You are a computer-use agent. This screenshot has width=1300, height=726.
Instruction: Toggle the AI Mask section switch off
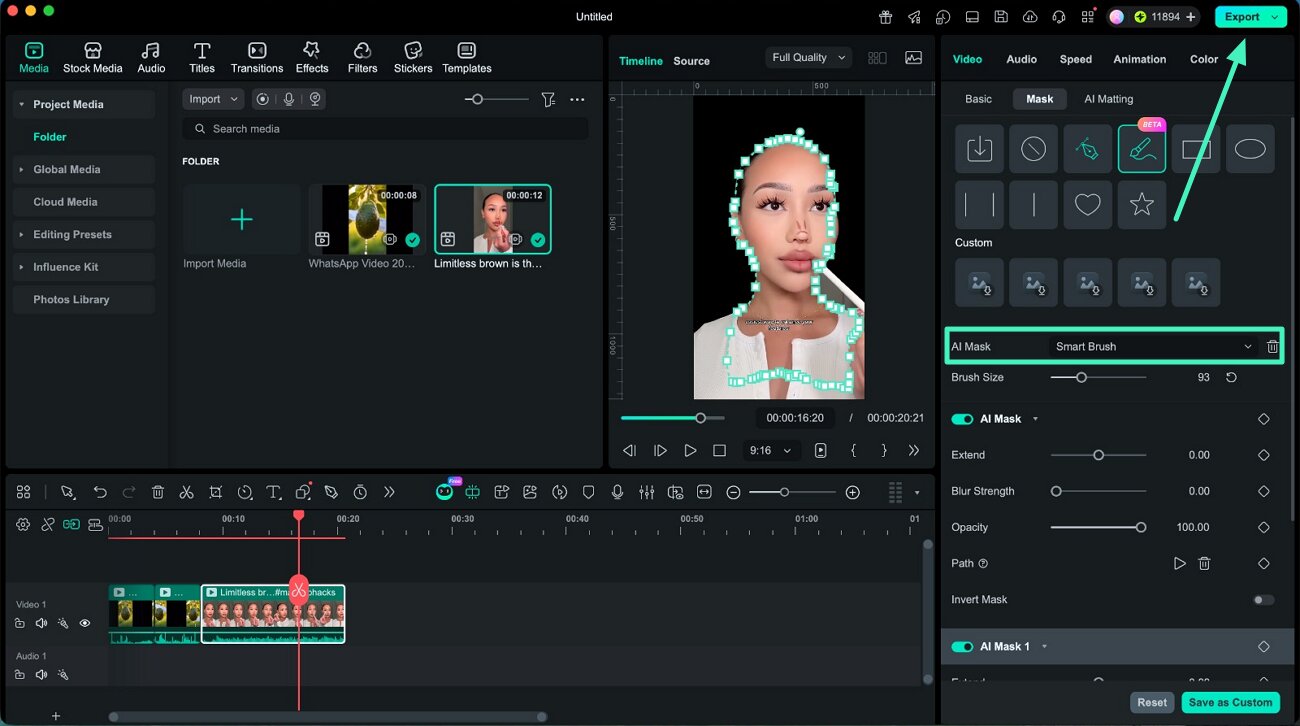point(962,419)
